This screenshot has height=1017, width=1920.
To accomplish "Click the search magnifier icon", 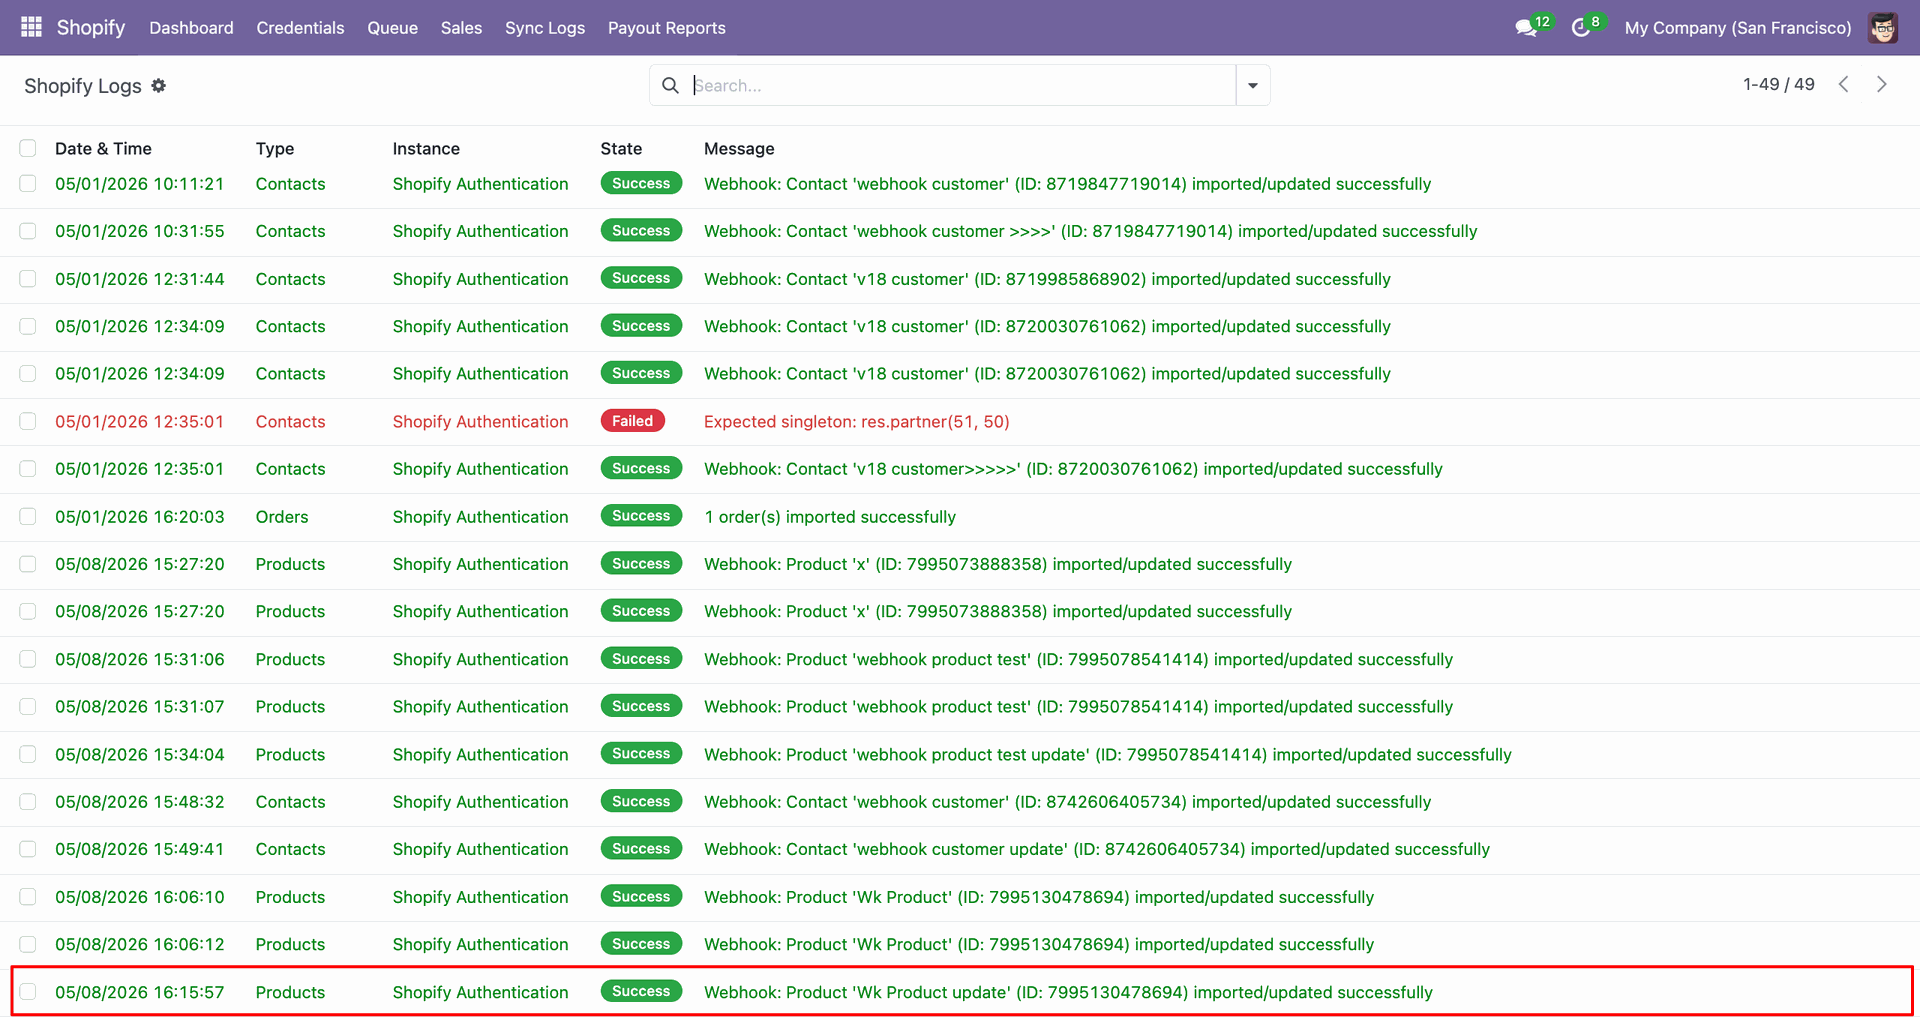I will (671, 86).
